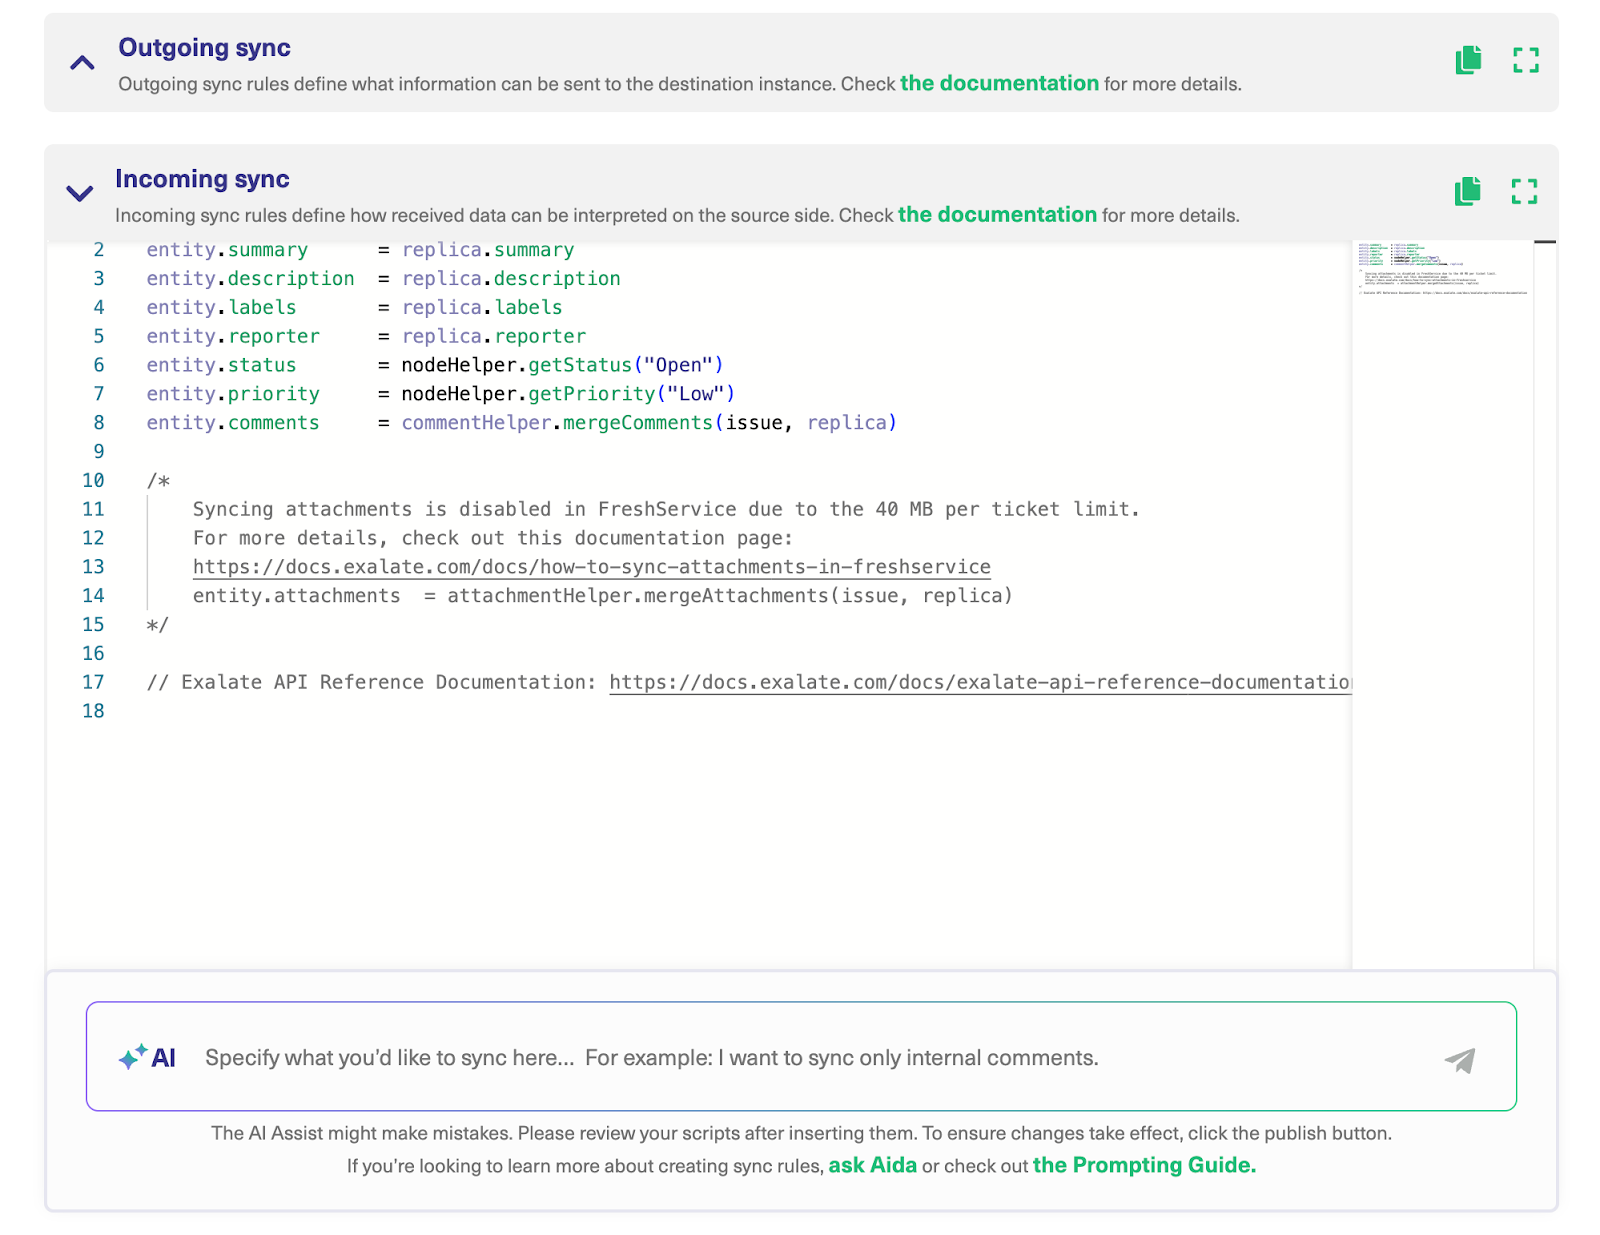The width and height of the screenshot is (1600, 1235).
Task: Open documentation link under Incoming sync
Action: click(996, 214)
